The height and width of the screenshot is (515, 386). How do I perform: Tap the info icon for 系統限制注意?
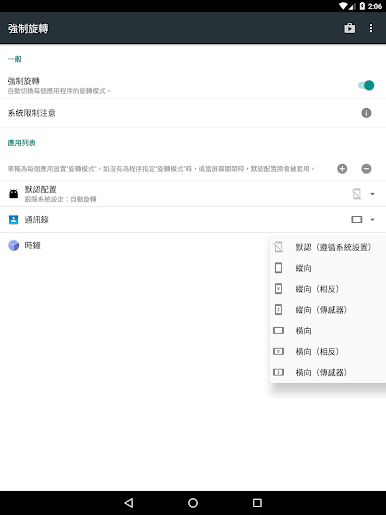pos(366,113)
